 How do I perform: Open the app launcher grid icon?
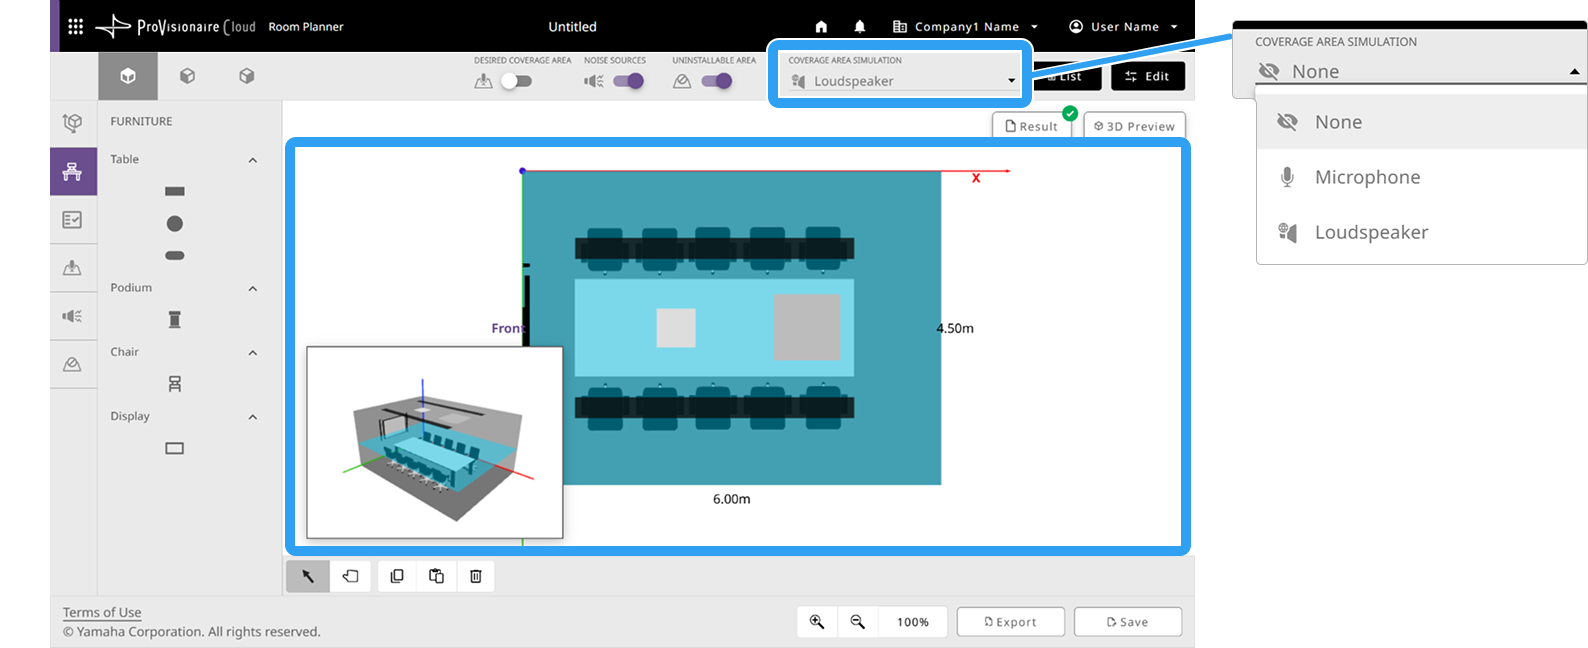[75, 27]
